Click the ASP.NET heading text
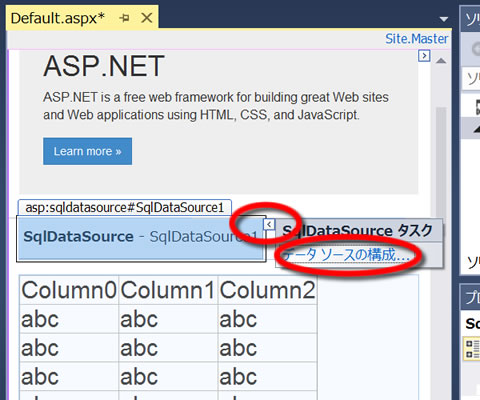This screenshot has height=400, width=480. pyautogui.click(x=104, y=66)
